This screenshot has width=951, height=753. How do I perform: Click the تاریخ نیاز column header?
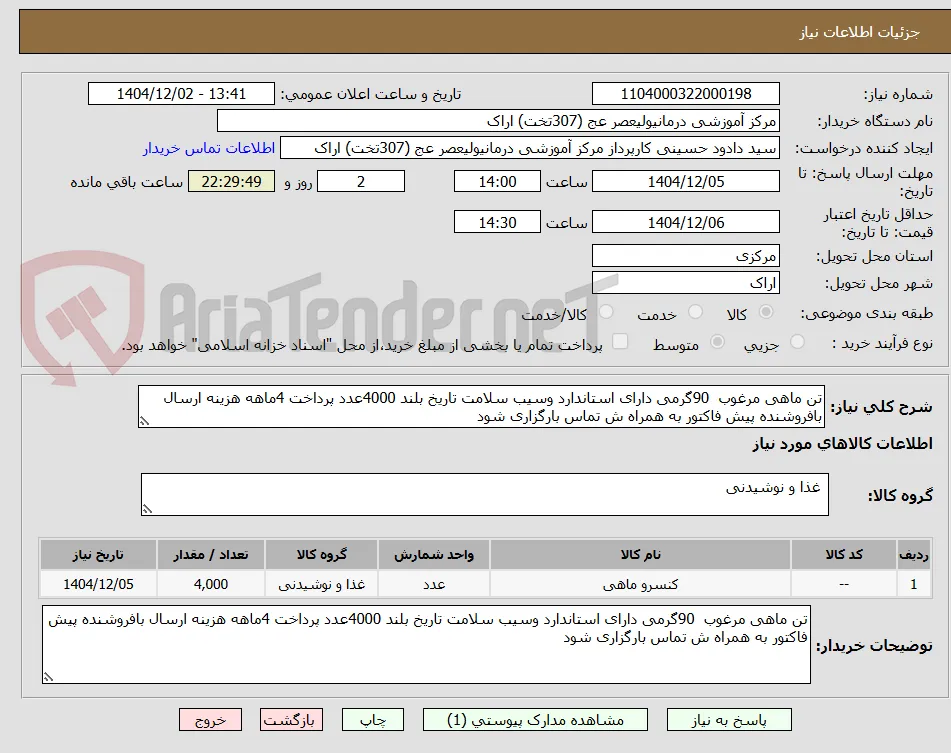pyautogui.click(x=98, y=555)
